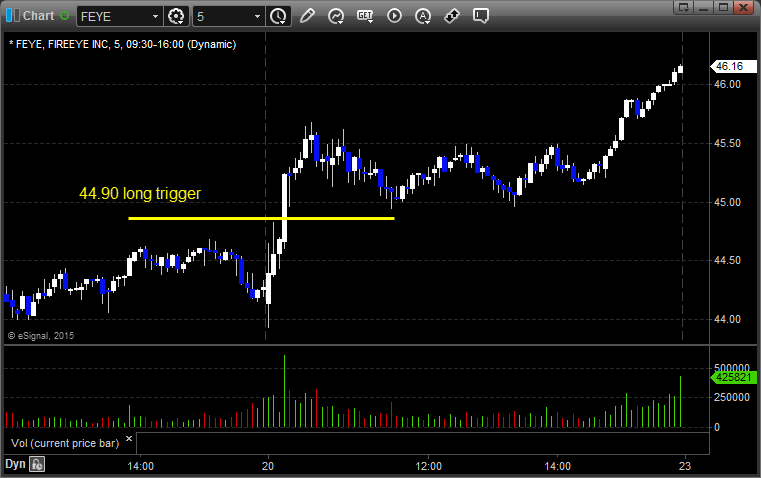761x478 pixels.
Task: Click the tallest green volume bar
Action: [284, 391]
